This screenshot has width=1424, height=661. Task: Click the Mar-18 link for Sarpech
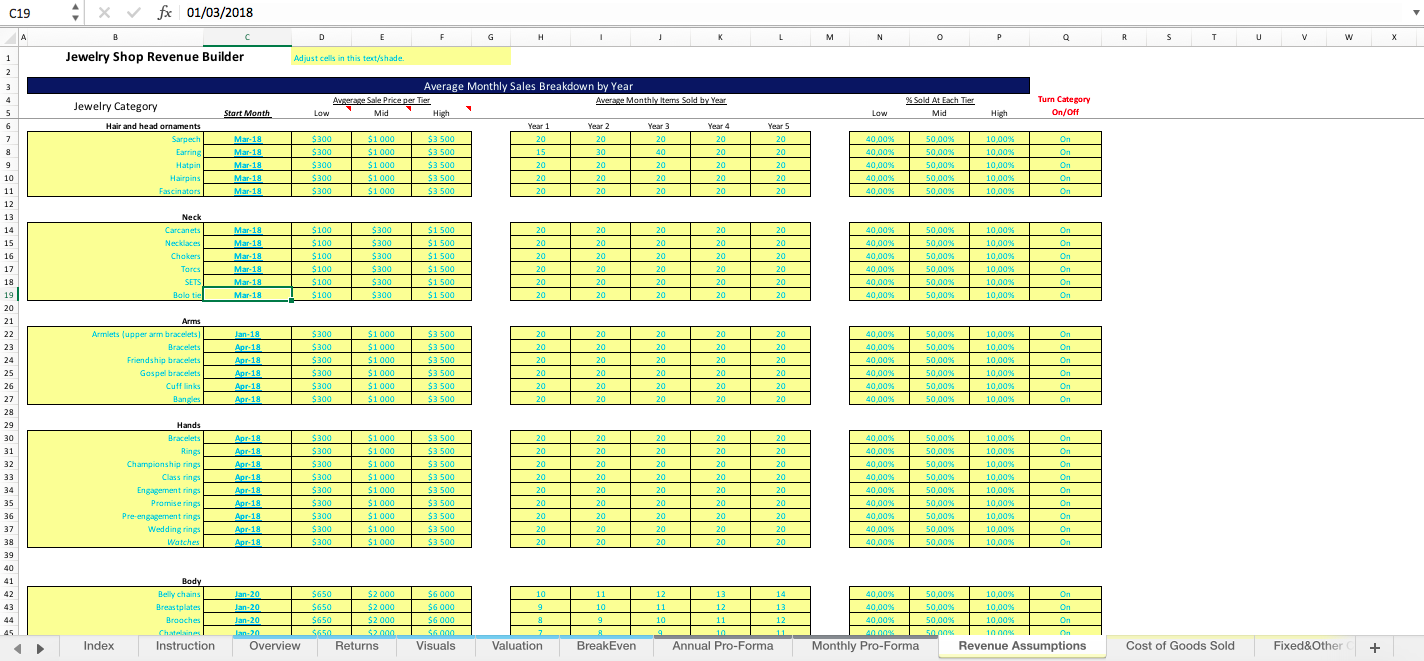(246, 139)
